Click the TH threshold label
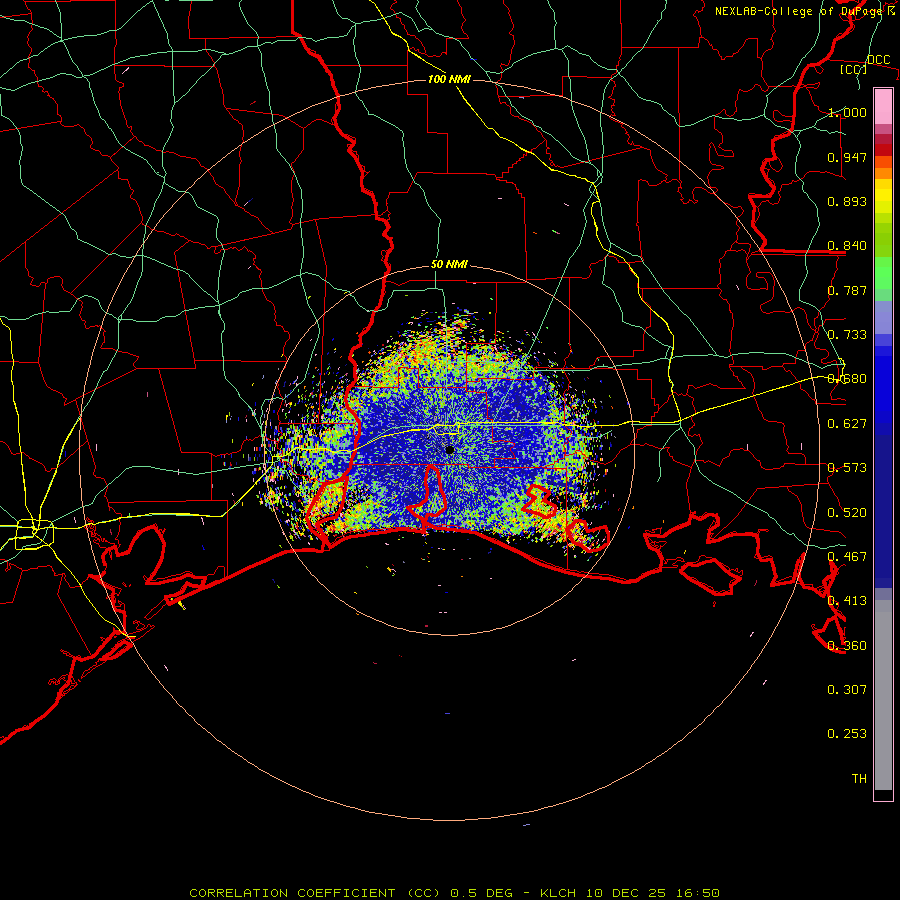900x900 pixels. 859,779
